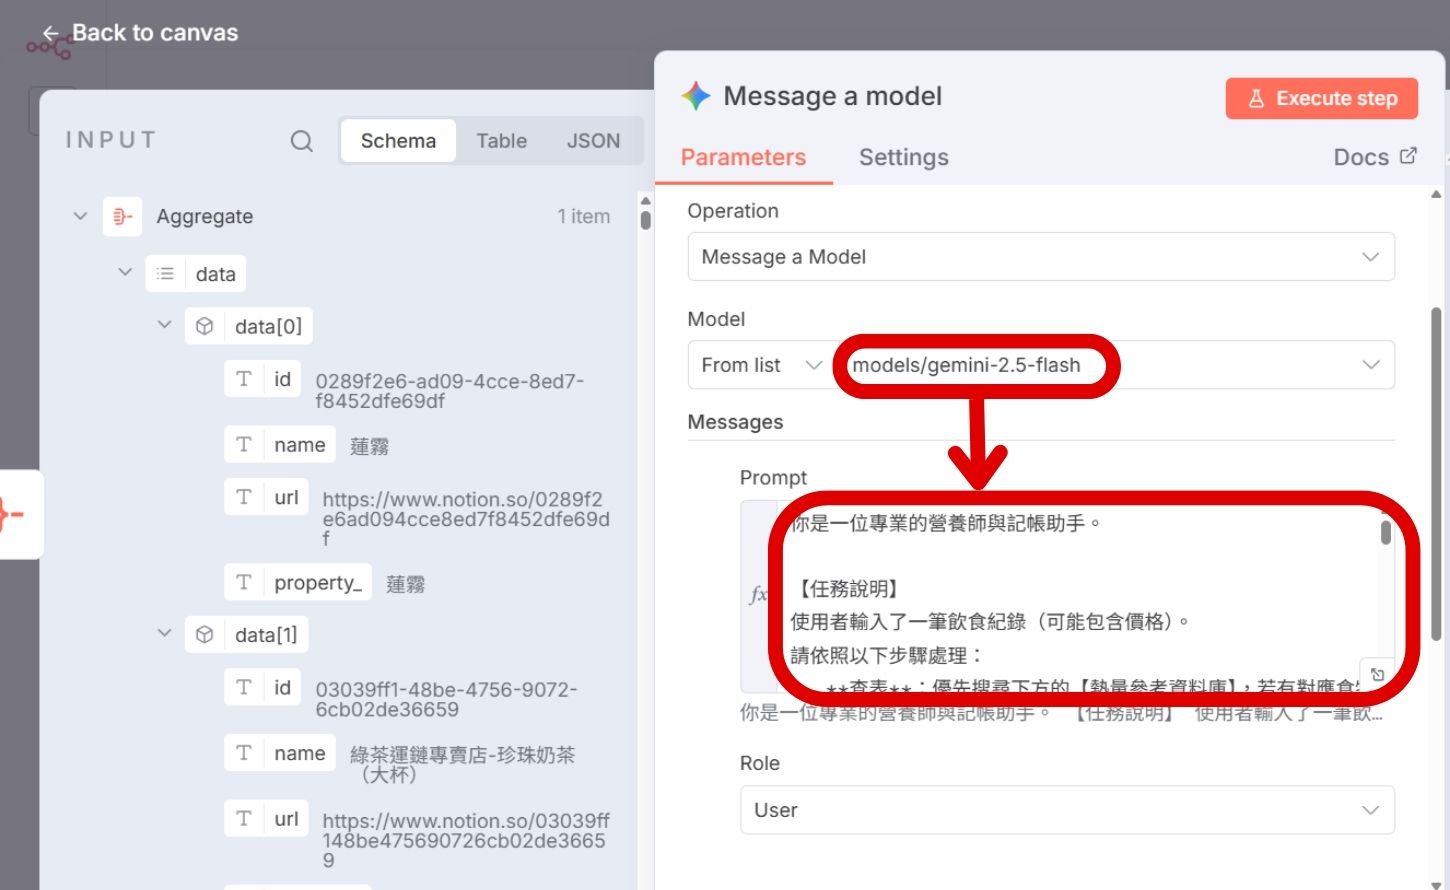Open the Prompt pop-out editor icon
This screenshot has width=1450, height=890.
1378,674
